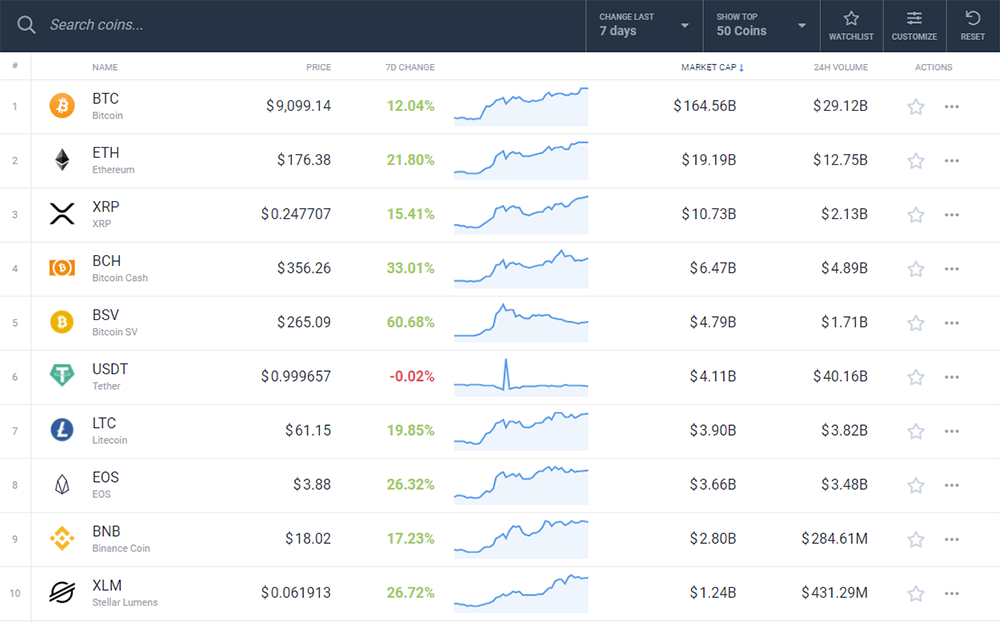Image resolution: width=1000 pixels, height=623 pixels.
Task: Open the USDT 7-day sparkline chart
Action: tap(521, 377)
